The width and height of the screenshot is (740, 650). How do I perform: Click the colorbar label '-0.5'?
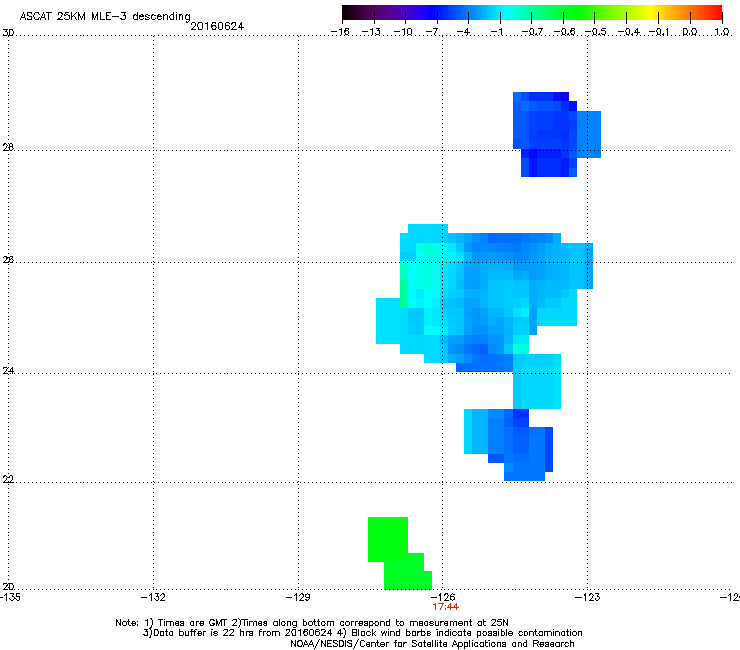pos(596,32)
